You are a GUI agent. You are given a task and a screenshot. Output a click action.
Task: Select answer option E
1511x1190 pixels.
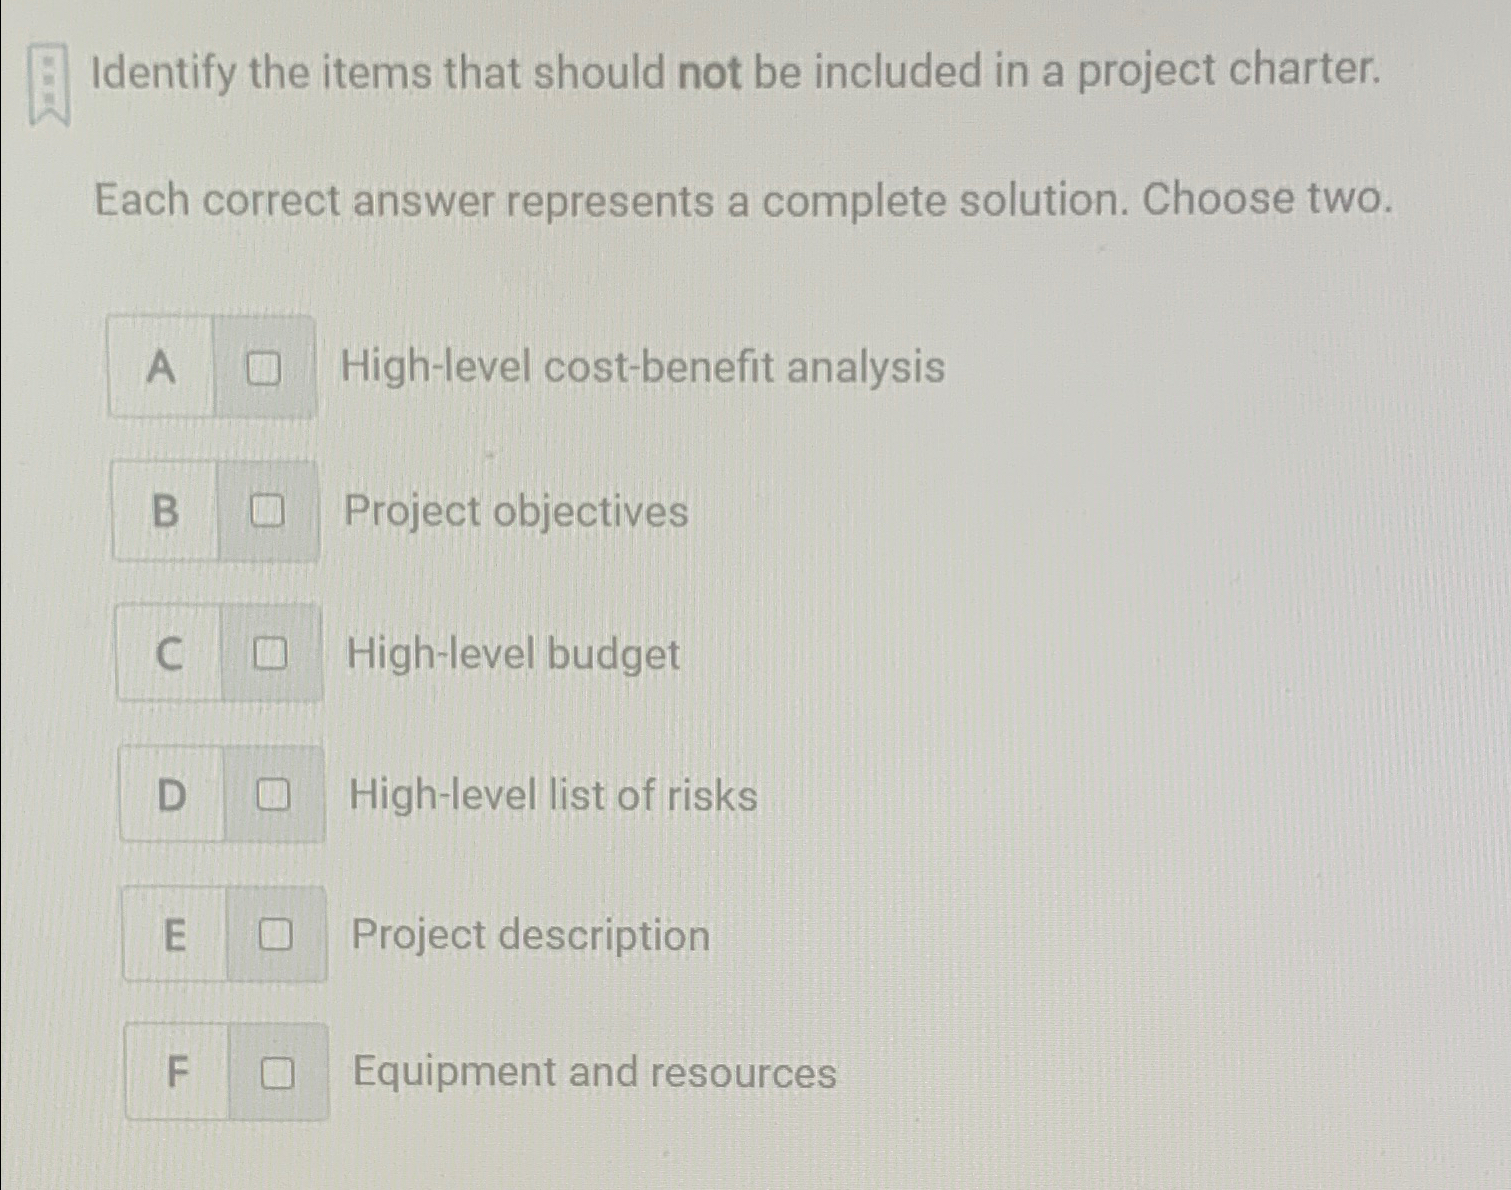pos(176,934)
